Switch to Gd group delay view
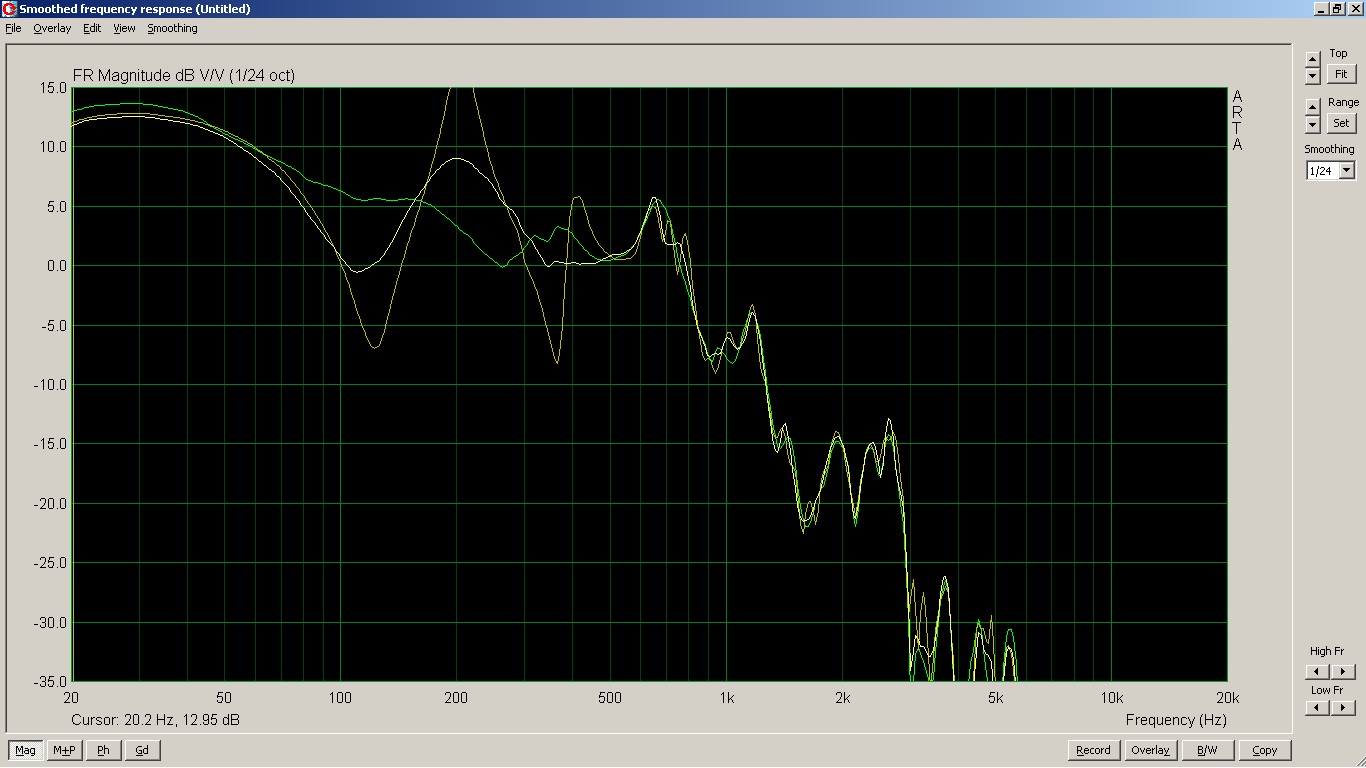 point(142,750)
